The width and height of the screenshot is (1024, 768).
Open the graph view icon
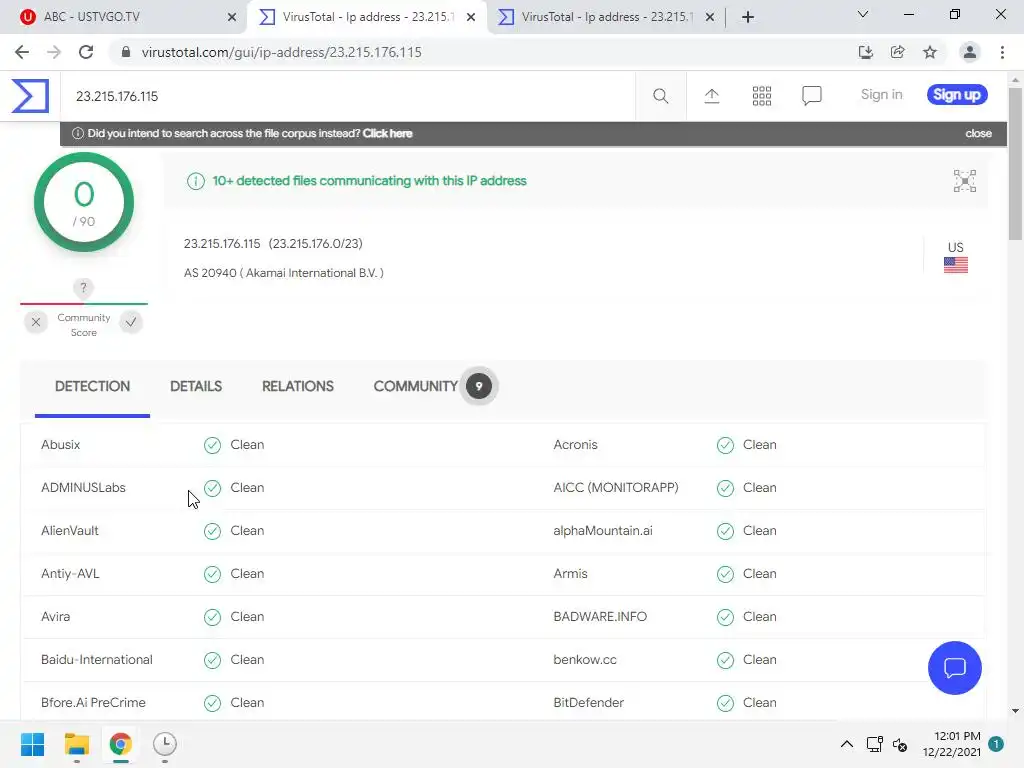tap(965, 181)
